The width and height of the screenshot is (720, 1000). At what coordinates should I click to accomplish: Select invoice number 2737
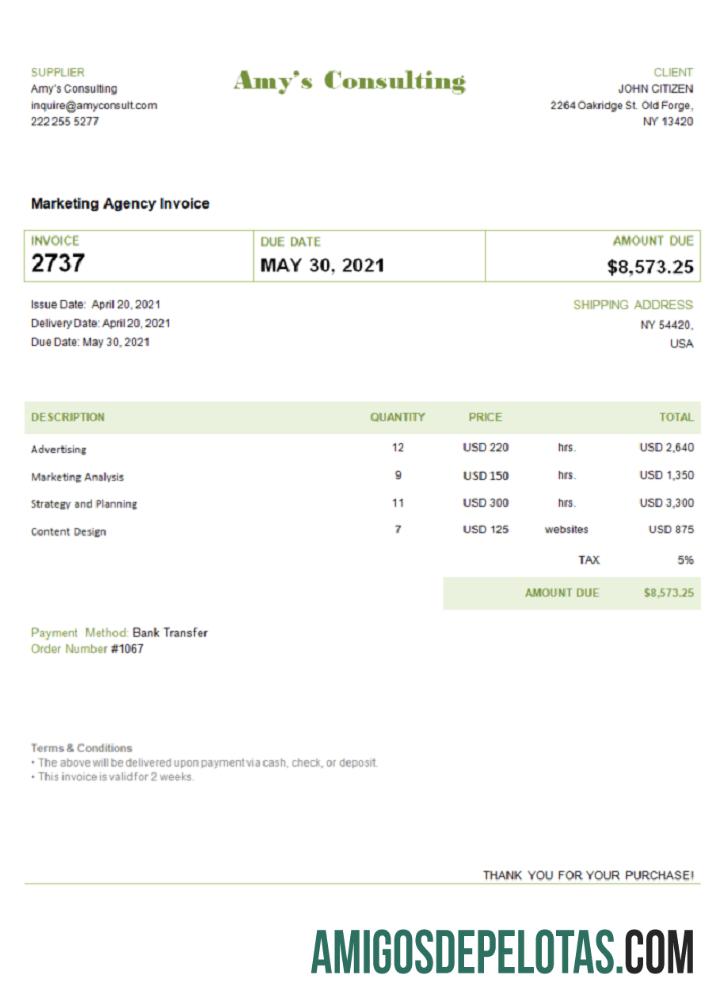58,264
